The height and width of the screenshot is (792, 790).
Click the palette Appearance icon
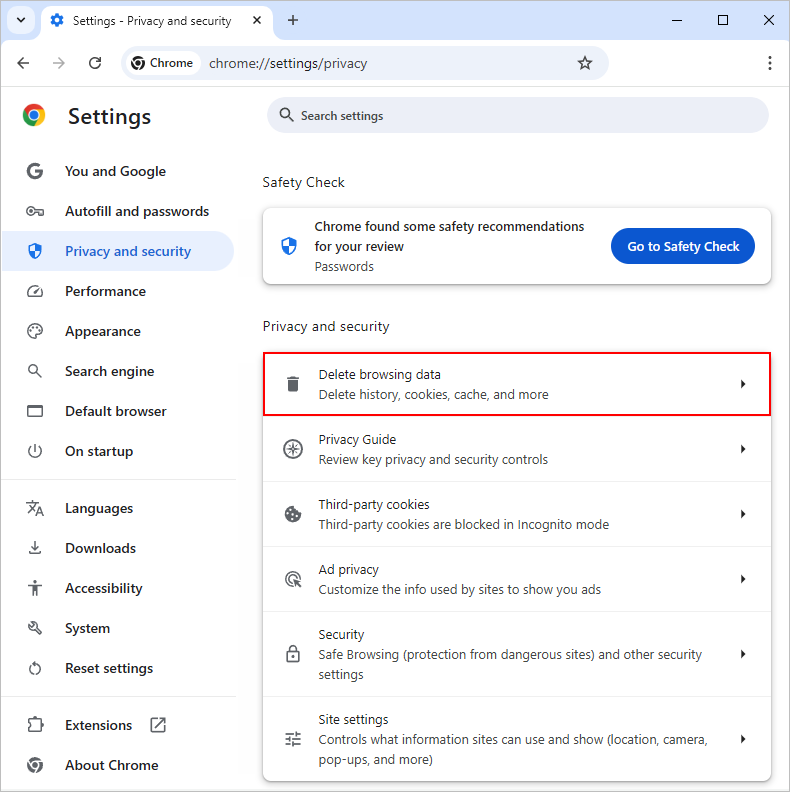coord(35,331)
